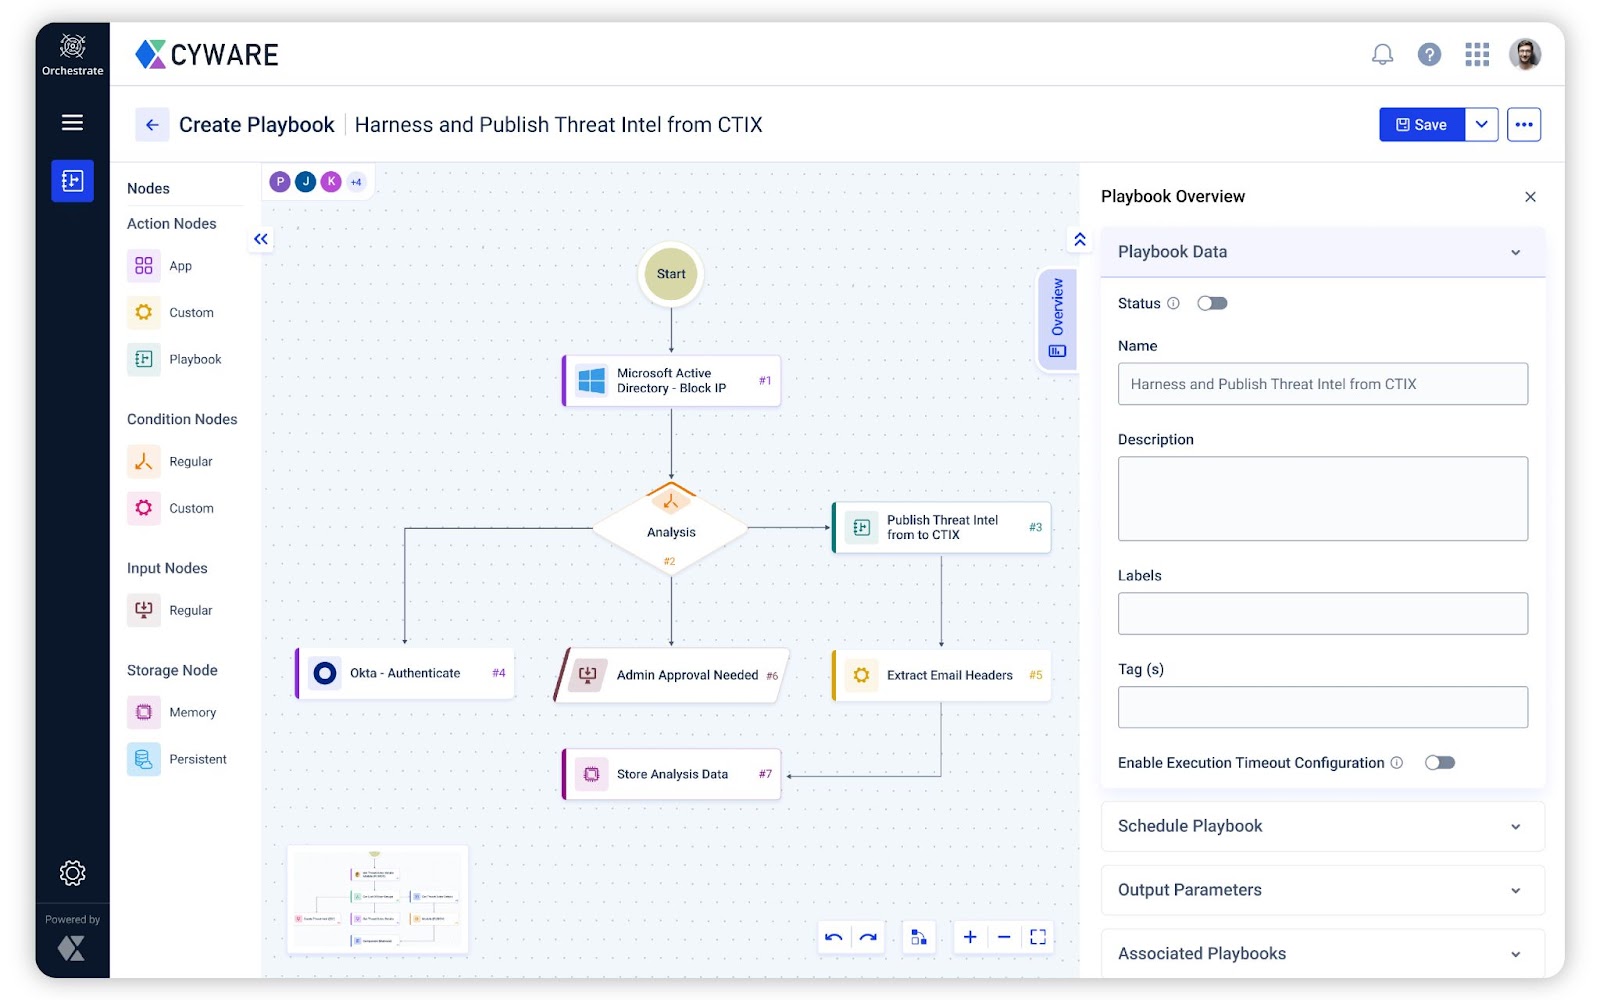Click the Execution Timeout info icon
This screenshot has width=1600, height=1000.
1397,763
